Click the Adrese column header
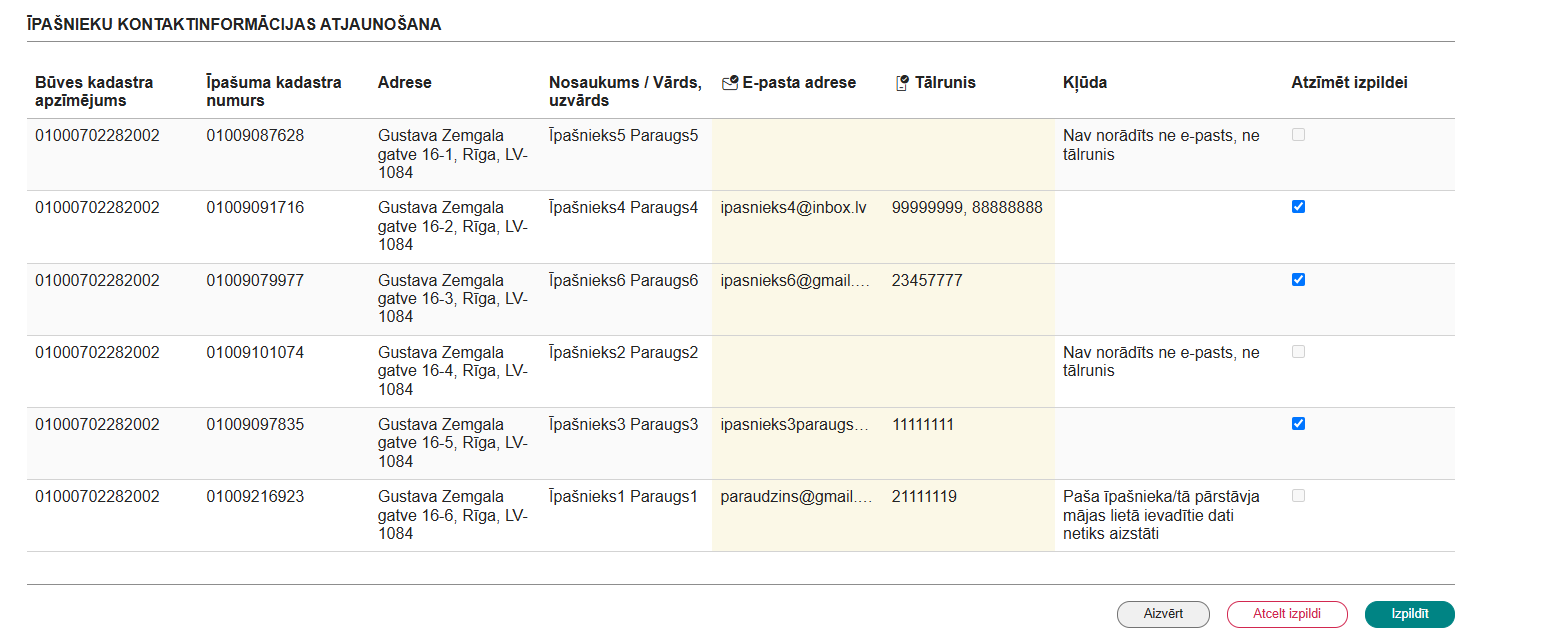This screenshot has height=641, width=1547. [x=405, y=83]
